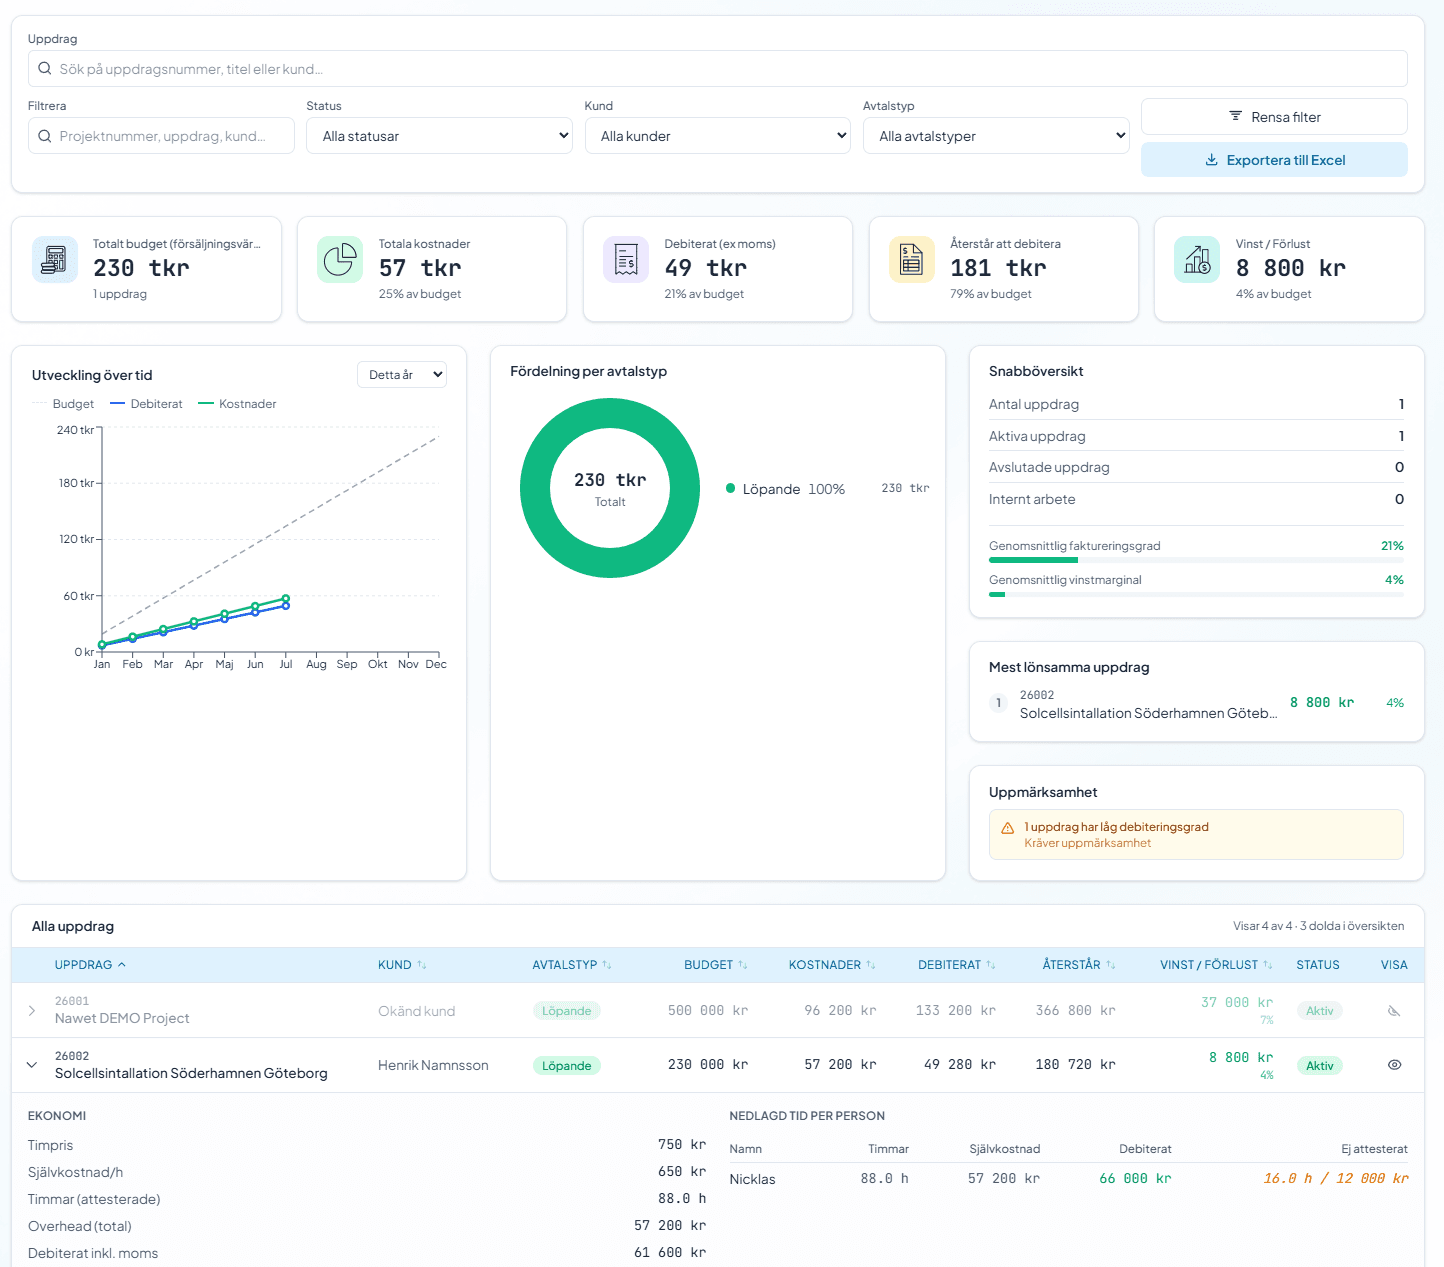Viewport: 1444px width, 1267px height.
Task: Open the Detta år period dropdown
Action: 402,375
